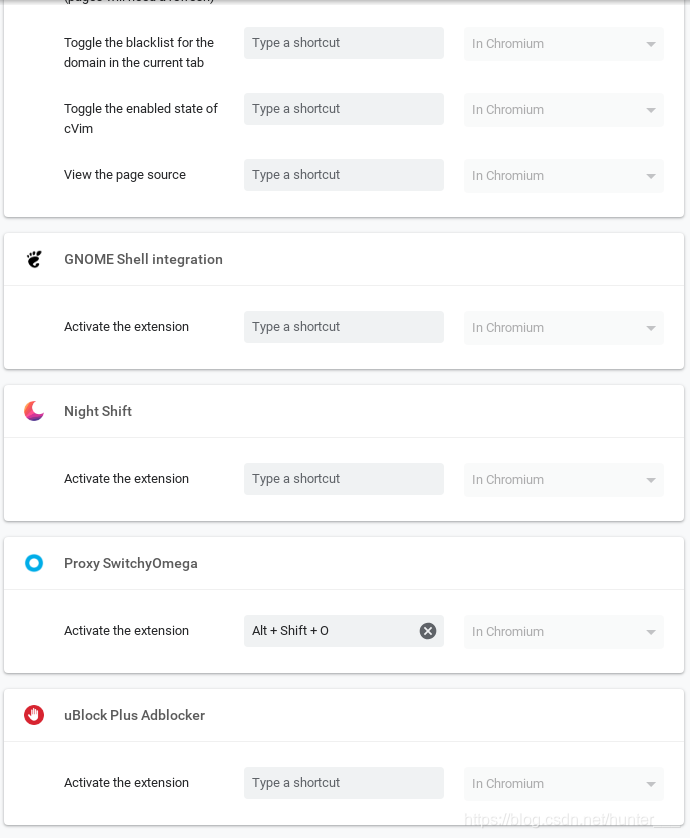Image resolution: width=690 pixels, height=838 pixels.
Task: Select uBlock Plus Adblocker shortcut field
Action: (344, 783)
